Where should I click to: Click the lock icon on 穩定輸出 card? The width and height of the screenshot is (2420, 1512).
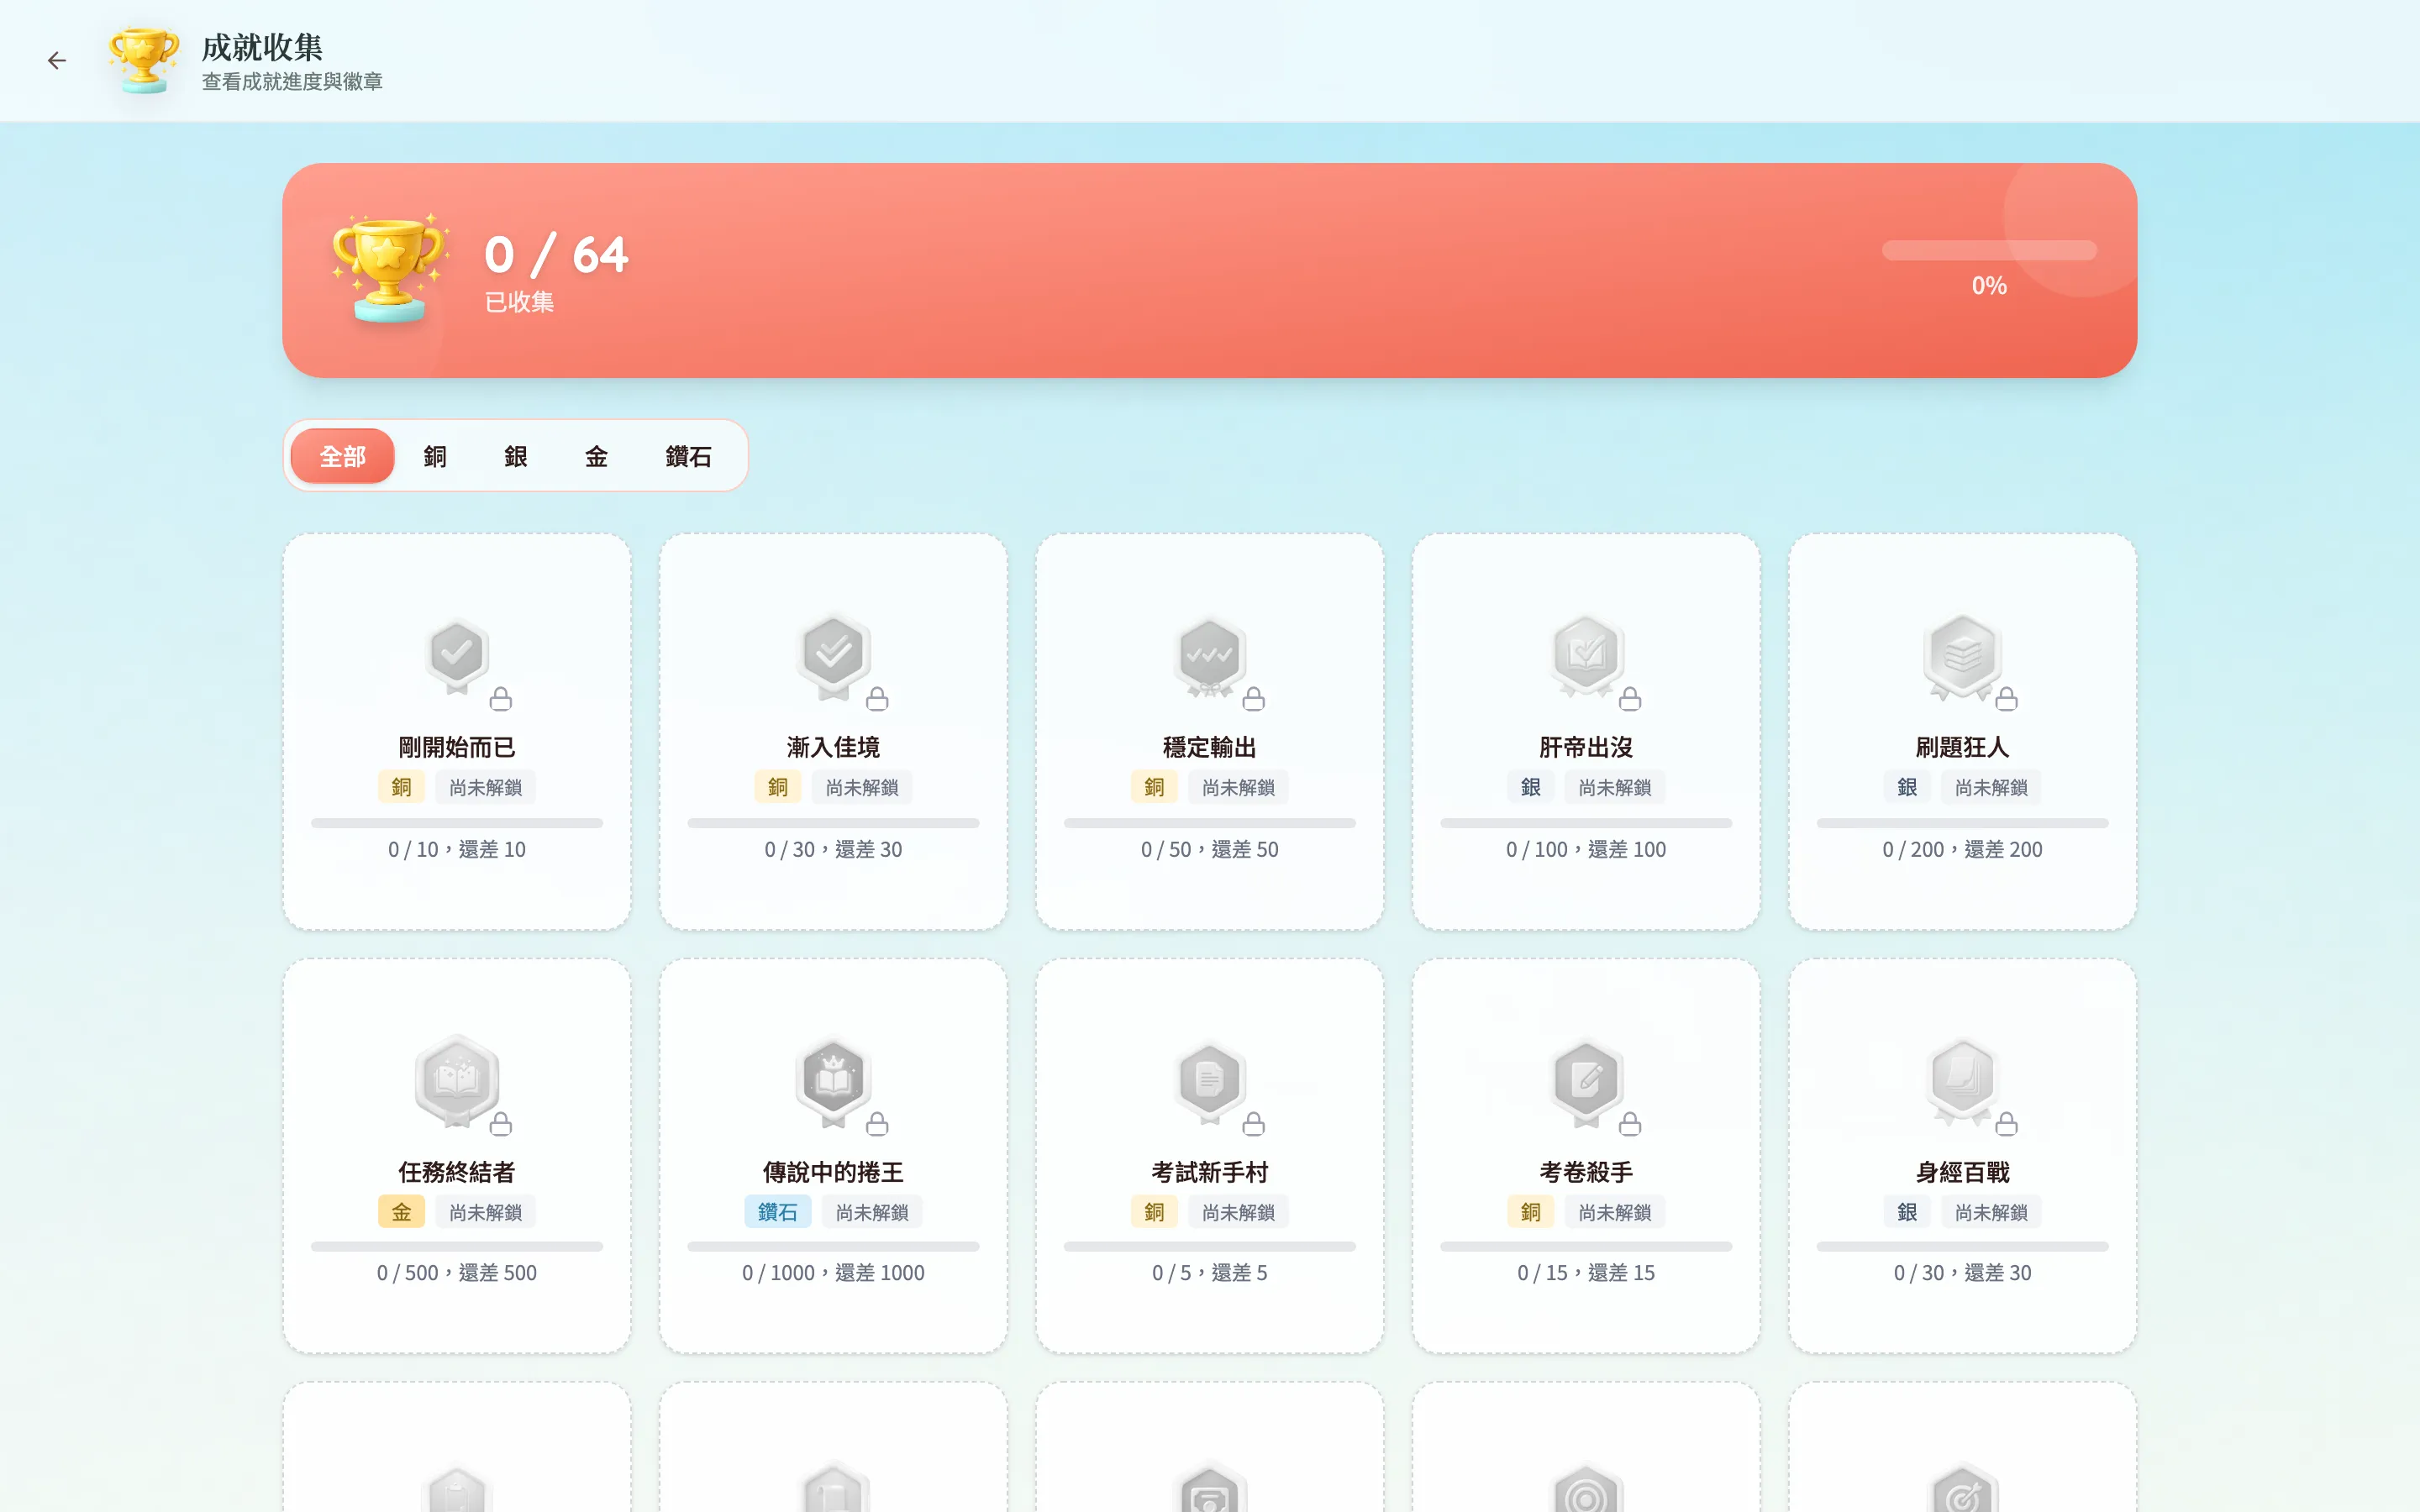pos(1253,699)
